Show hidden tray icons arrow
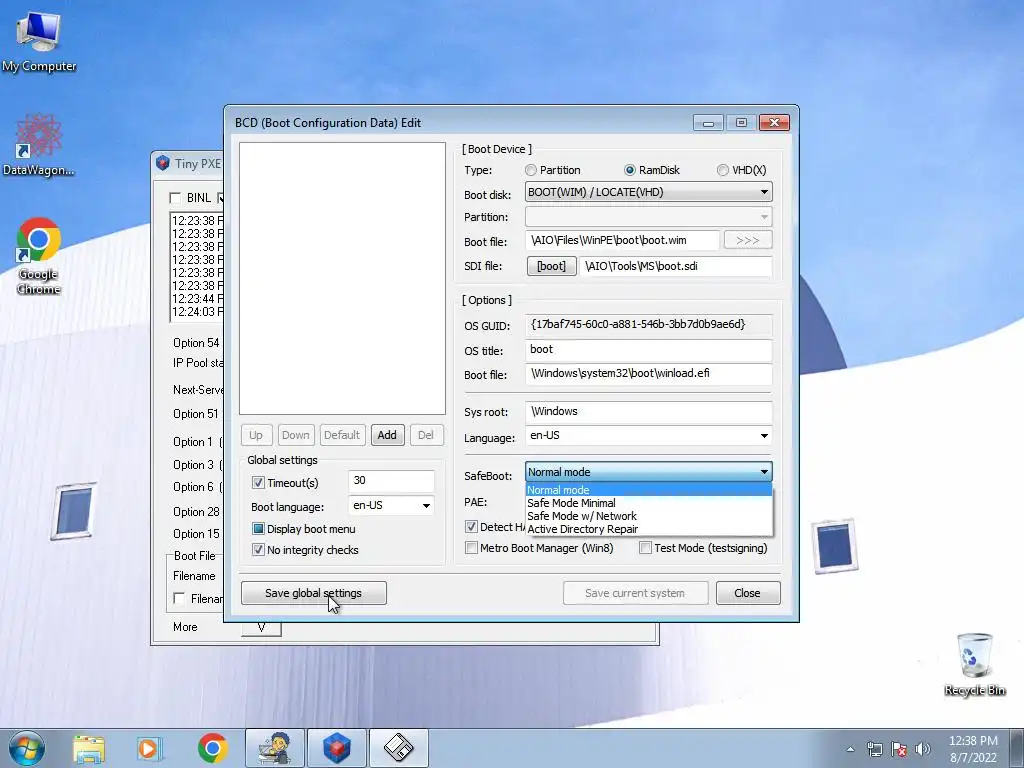The height and width of the screenshot is (768, 1024). tap(850, 749)
